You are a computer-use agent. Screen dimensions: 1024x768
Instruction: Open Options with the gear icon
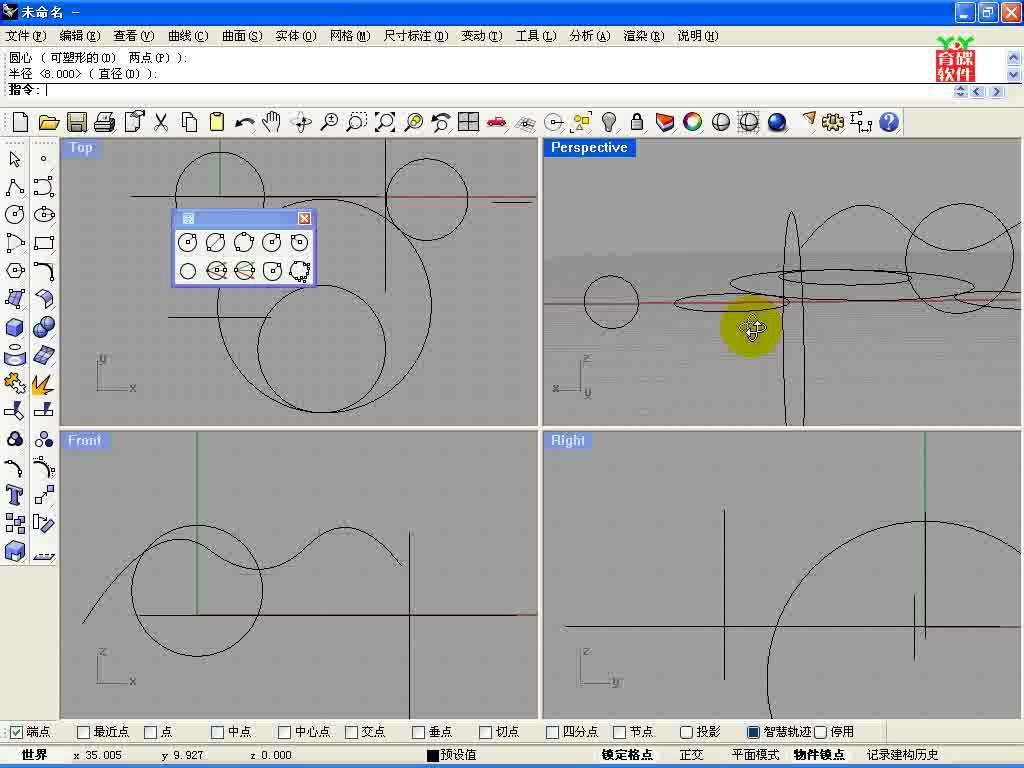pos(833,122)
